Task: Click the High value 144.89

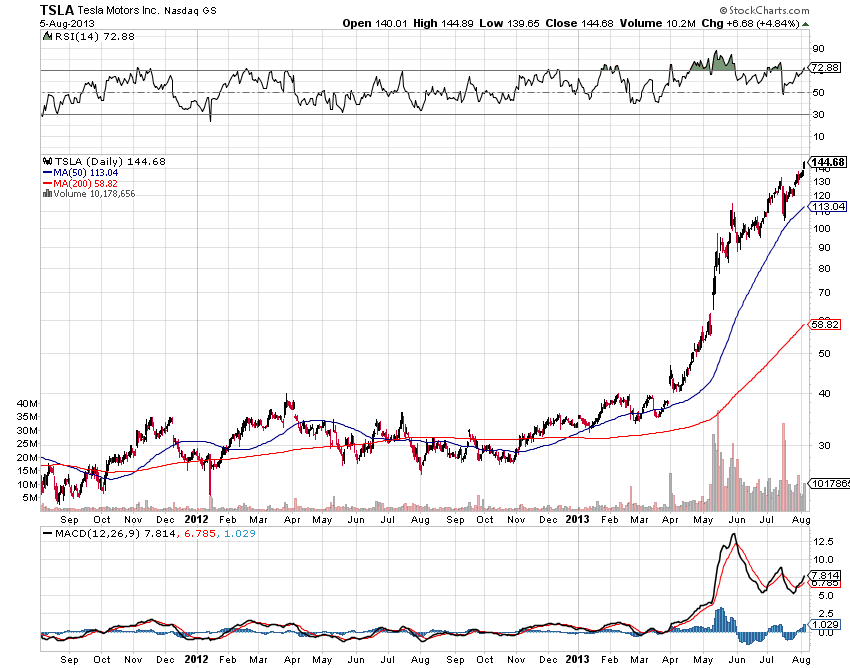Action: point(456,23)
